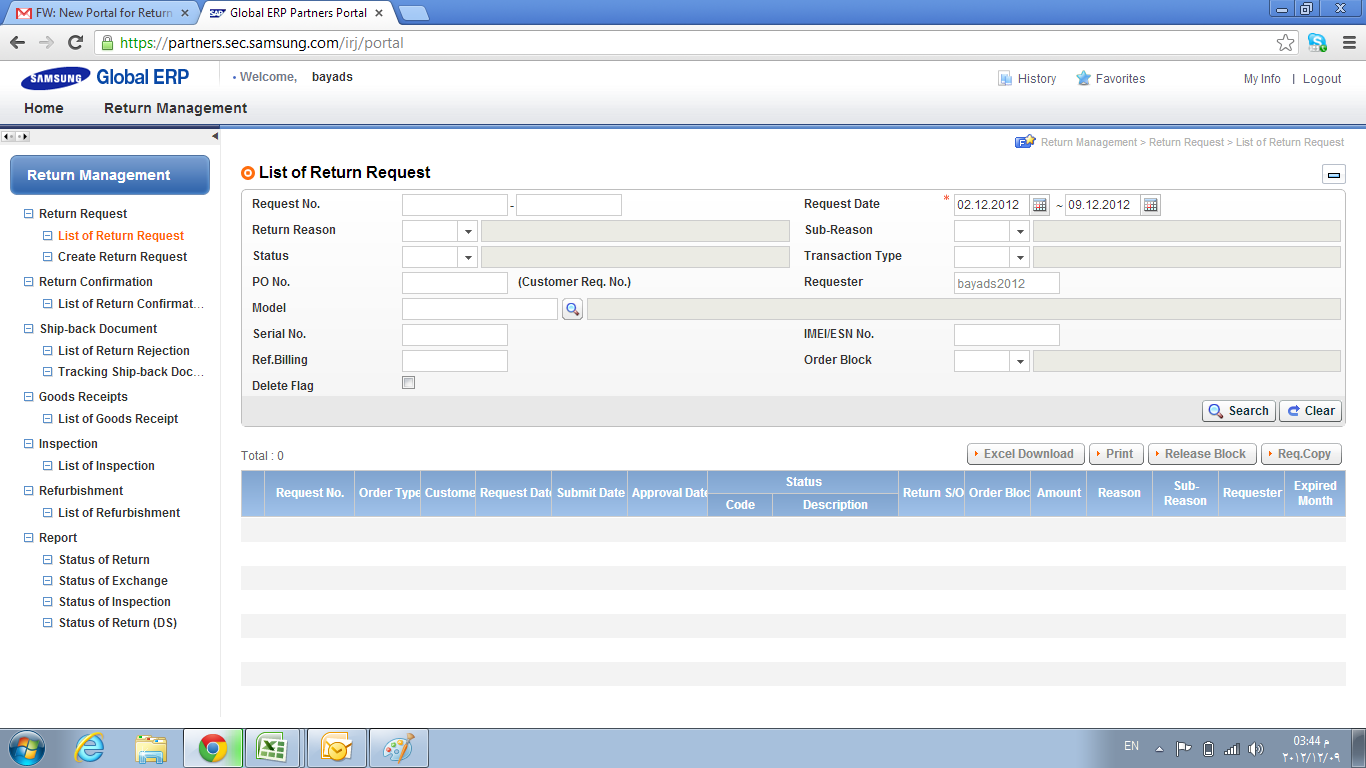The height and width of the screenshot is (768, 1366).
Task: Collapse the left navigation panel arrow
Action: [214, 136]
